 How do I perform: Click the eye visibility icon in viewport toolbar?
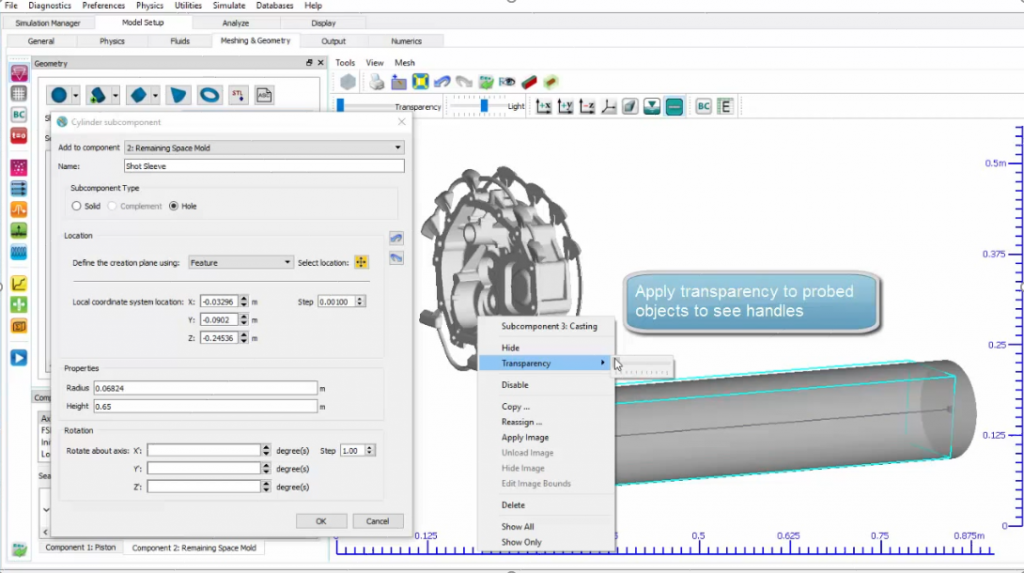click(x=508, y=82)
